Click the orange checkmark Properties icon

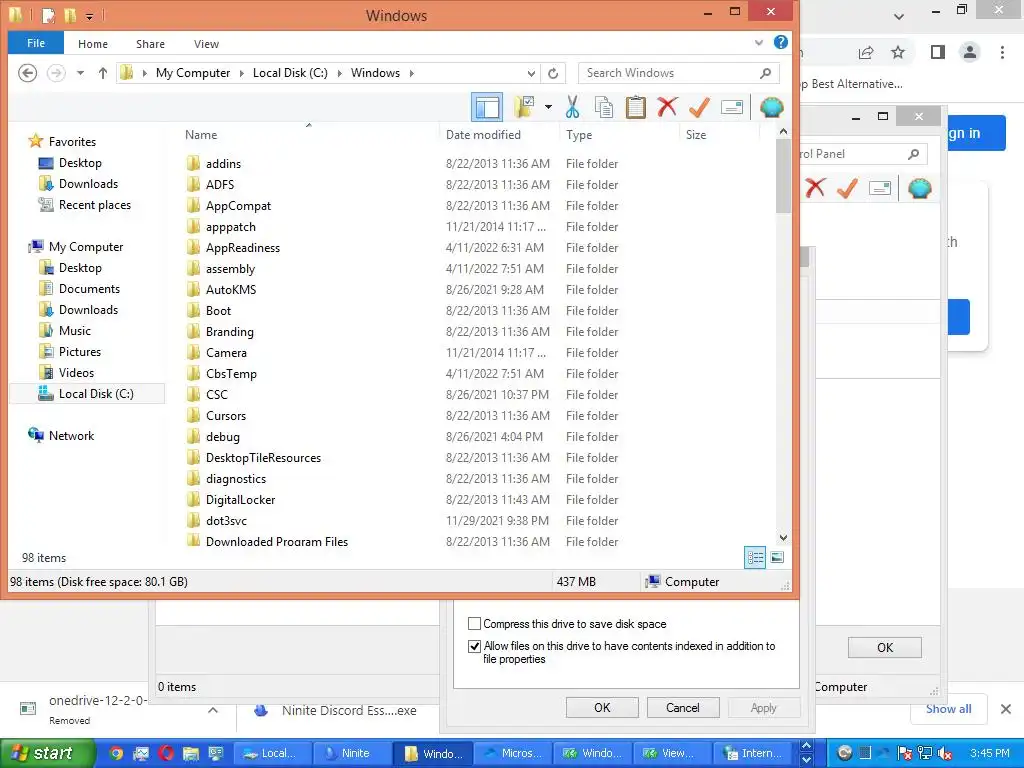(699, 107)
